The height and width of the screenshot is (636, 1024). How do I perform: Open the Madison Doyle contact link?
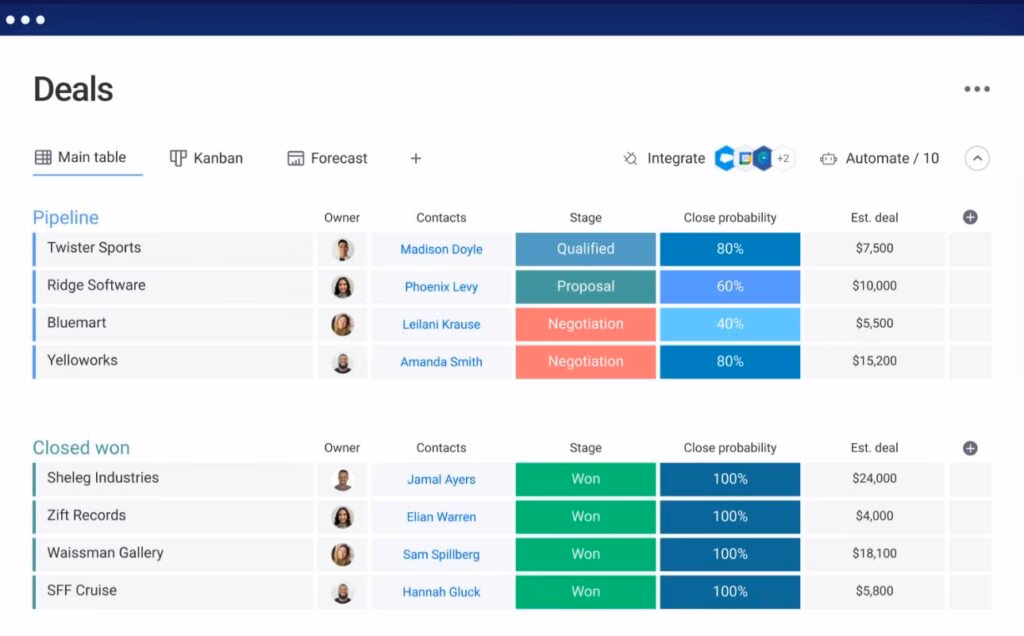pyautogui.click(x=441, y=249)
